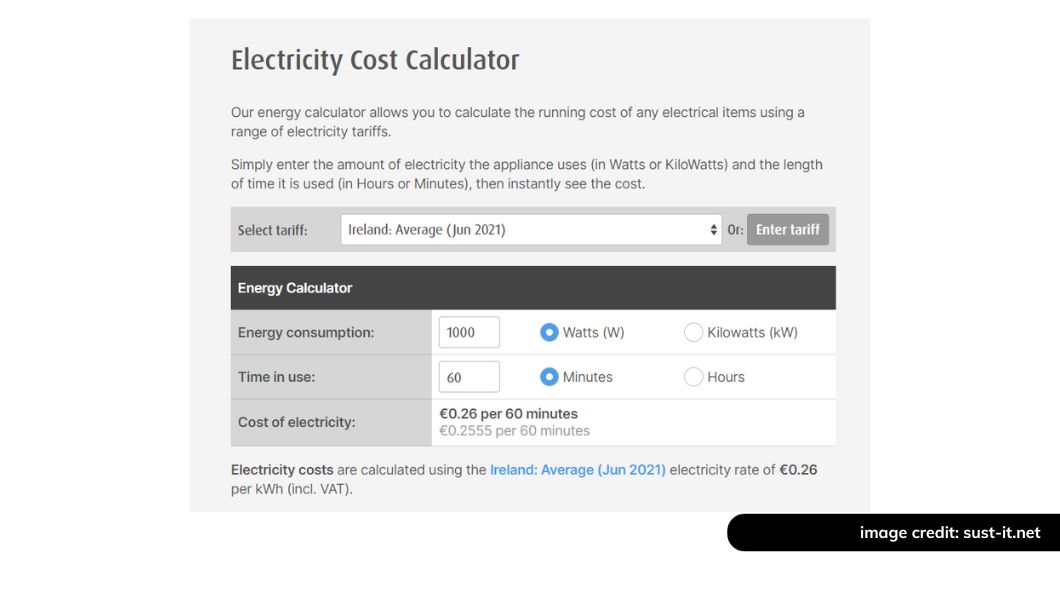Click the €0.26 per 60 minutes result
1060x596 pixels.
click(508, 414)
